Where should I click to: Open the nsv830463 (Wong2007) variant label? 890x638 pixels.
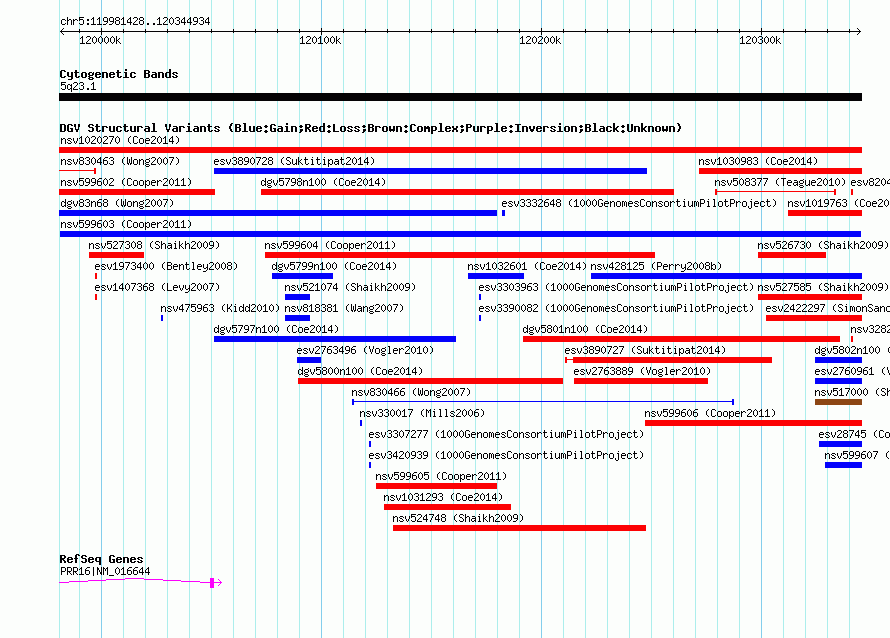tap(120, 161)
